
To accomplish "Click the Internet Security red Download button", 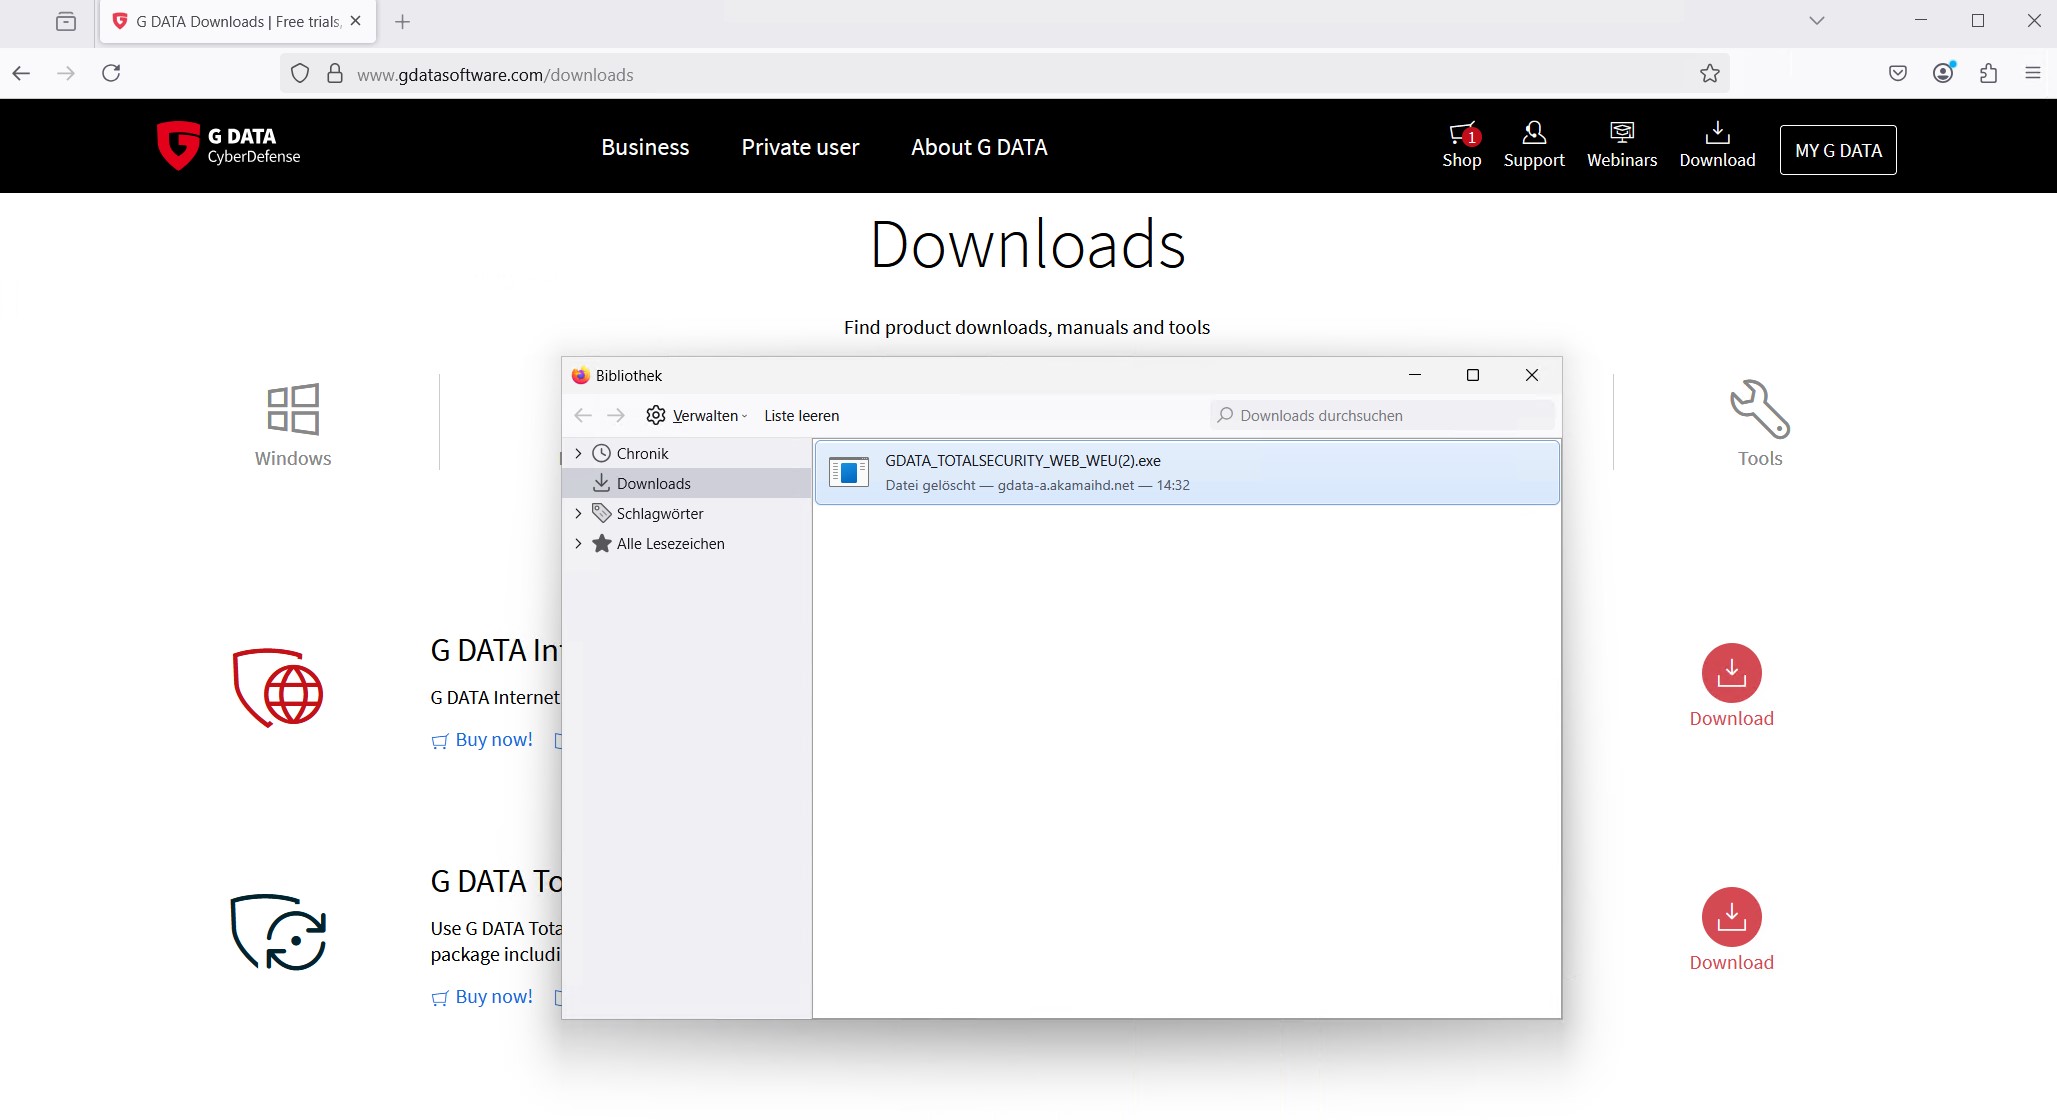I will [1732, 686].
